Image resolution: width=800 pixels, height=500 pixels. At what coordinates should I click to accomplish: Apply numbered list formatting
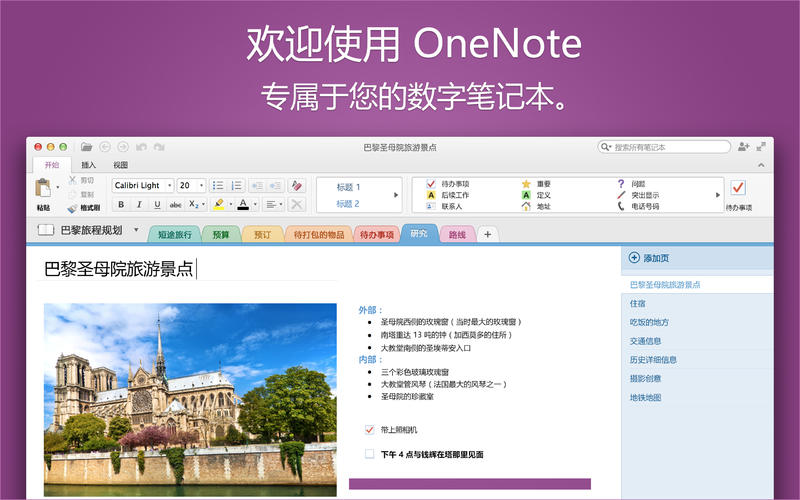tap(237, 185)
